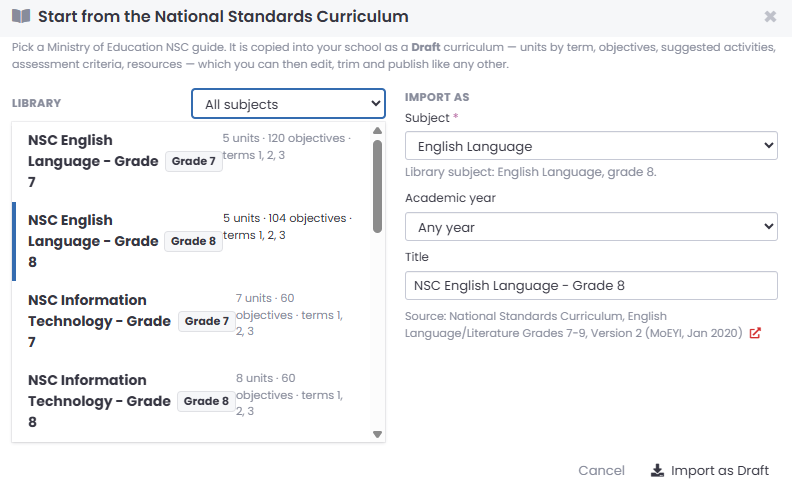This screenshot has height=492, width=792.
Task: Click the scroll down arrow in library list
Action: click(x=377, y=434)
